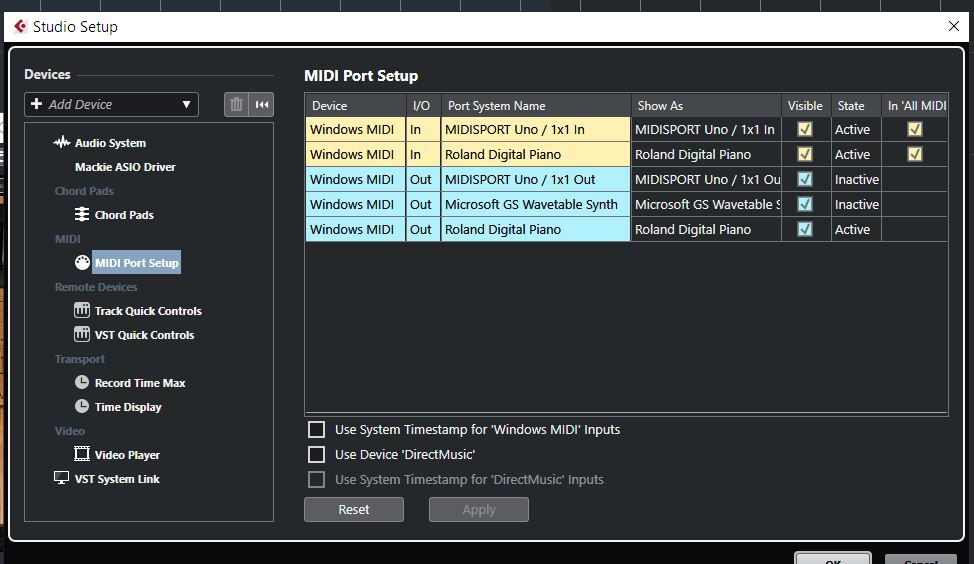
Task: Toggle In 'All MIDI' for MIDISPORT Uno In
Action: point(915,129)
